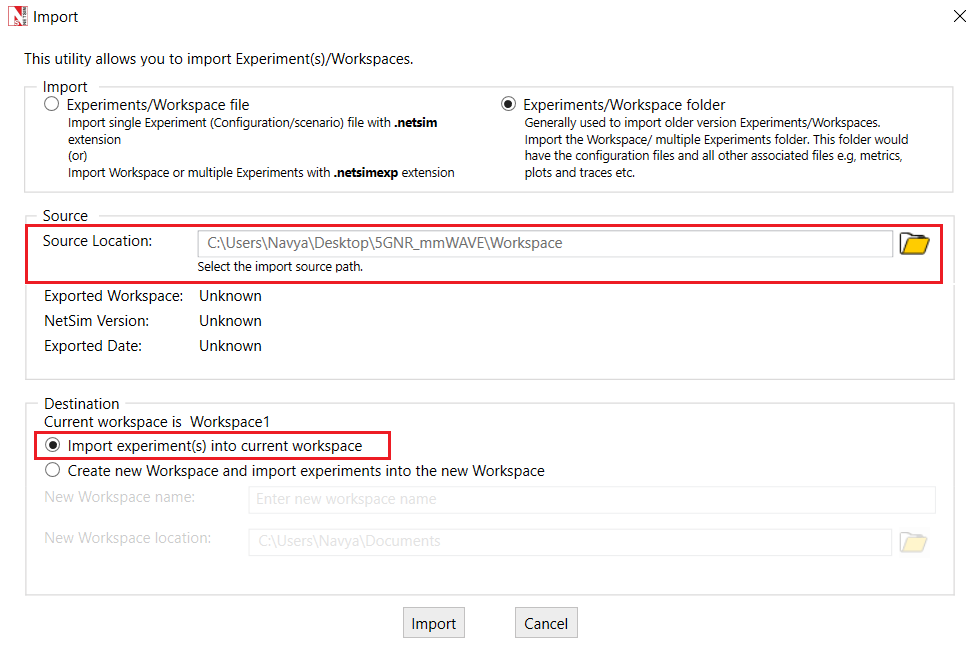Viewport: 977px width, 662px height.
Task: Click the New Workspace location field
Action: (x=570, y=542)
